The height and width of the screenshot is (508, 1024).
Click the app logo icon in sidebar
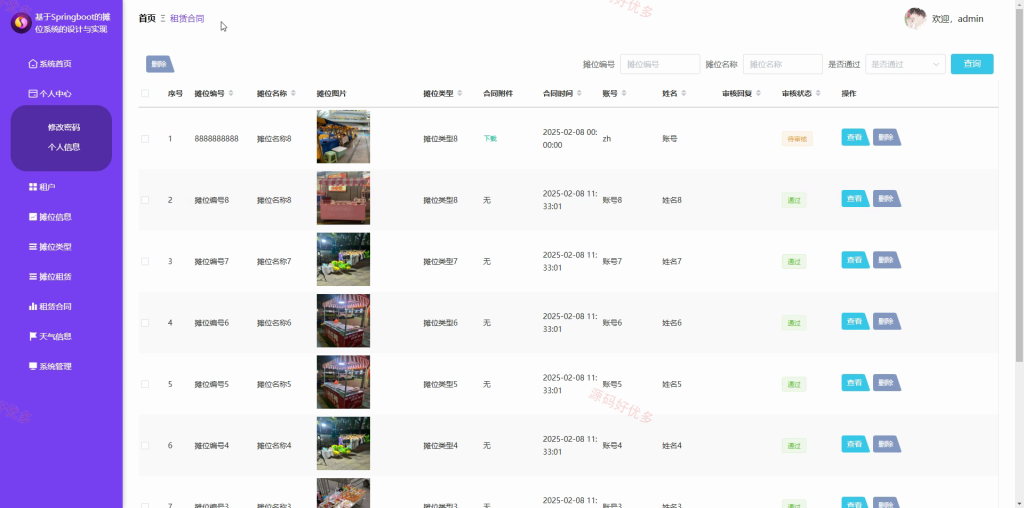pyautogui.click(x=21, y=24)
